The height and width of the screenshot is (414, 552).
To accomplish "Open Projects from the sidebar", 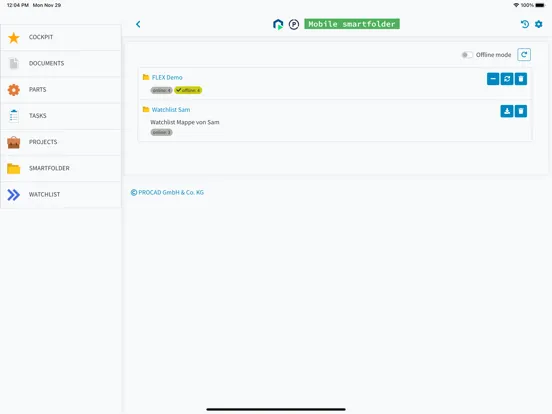I will pyautogui.click(x=61, y=142).
